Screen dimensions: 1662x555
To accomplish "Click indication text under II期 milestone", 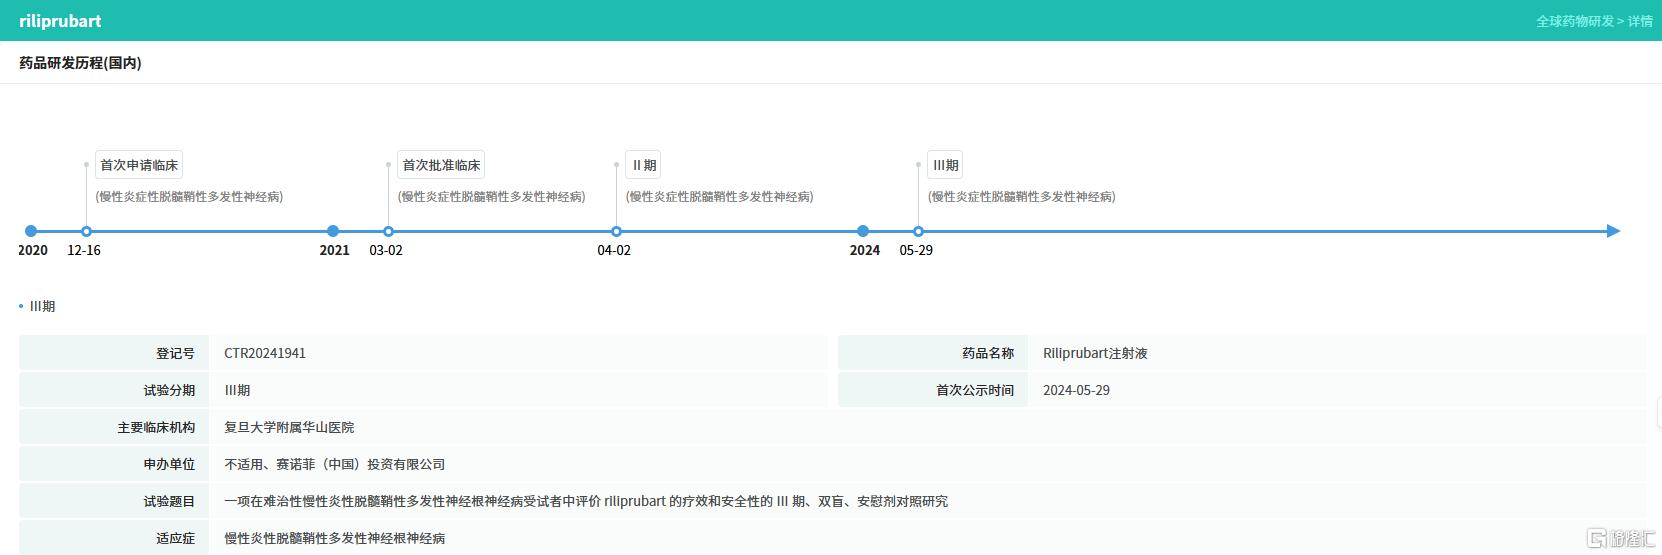I will pyautogui.click(x=719, y=196).
